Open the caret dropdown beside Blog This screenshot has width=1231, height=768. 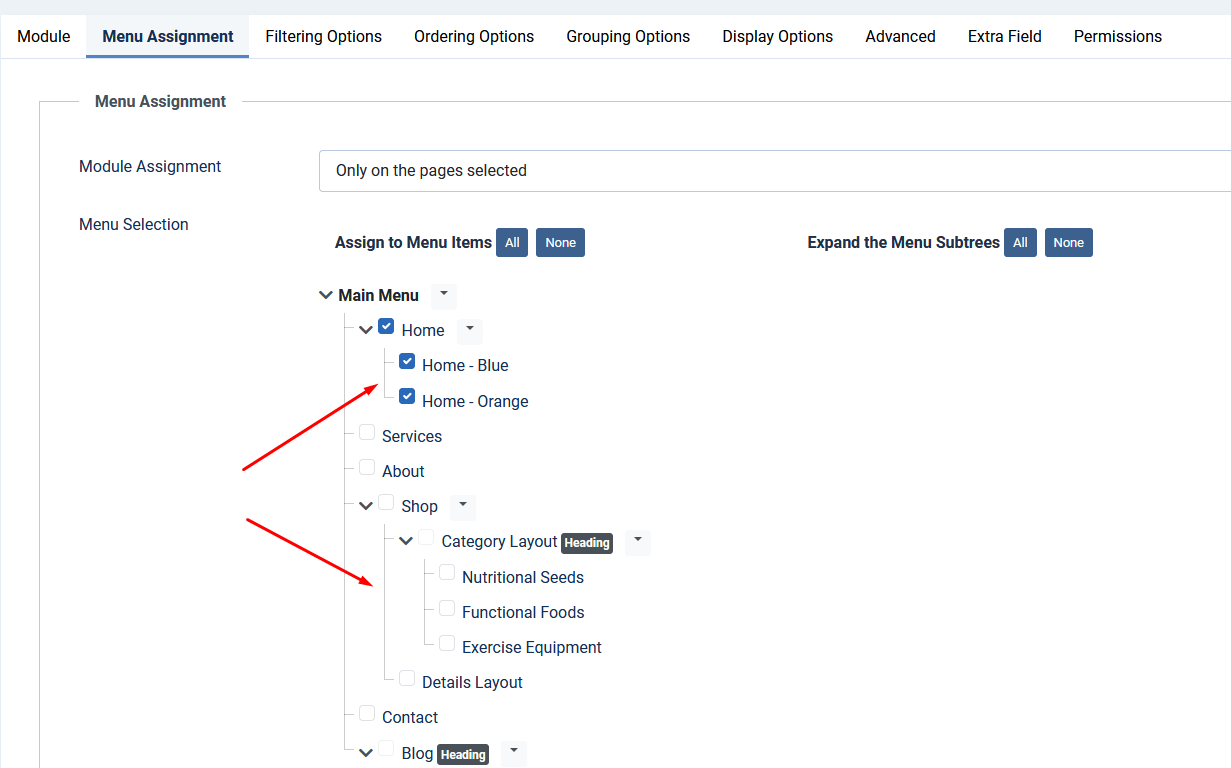tap(513, 753)
